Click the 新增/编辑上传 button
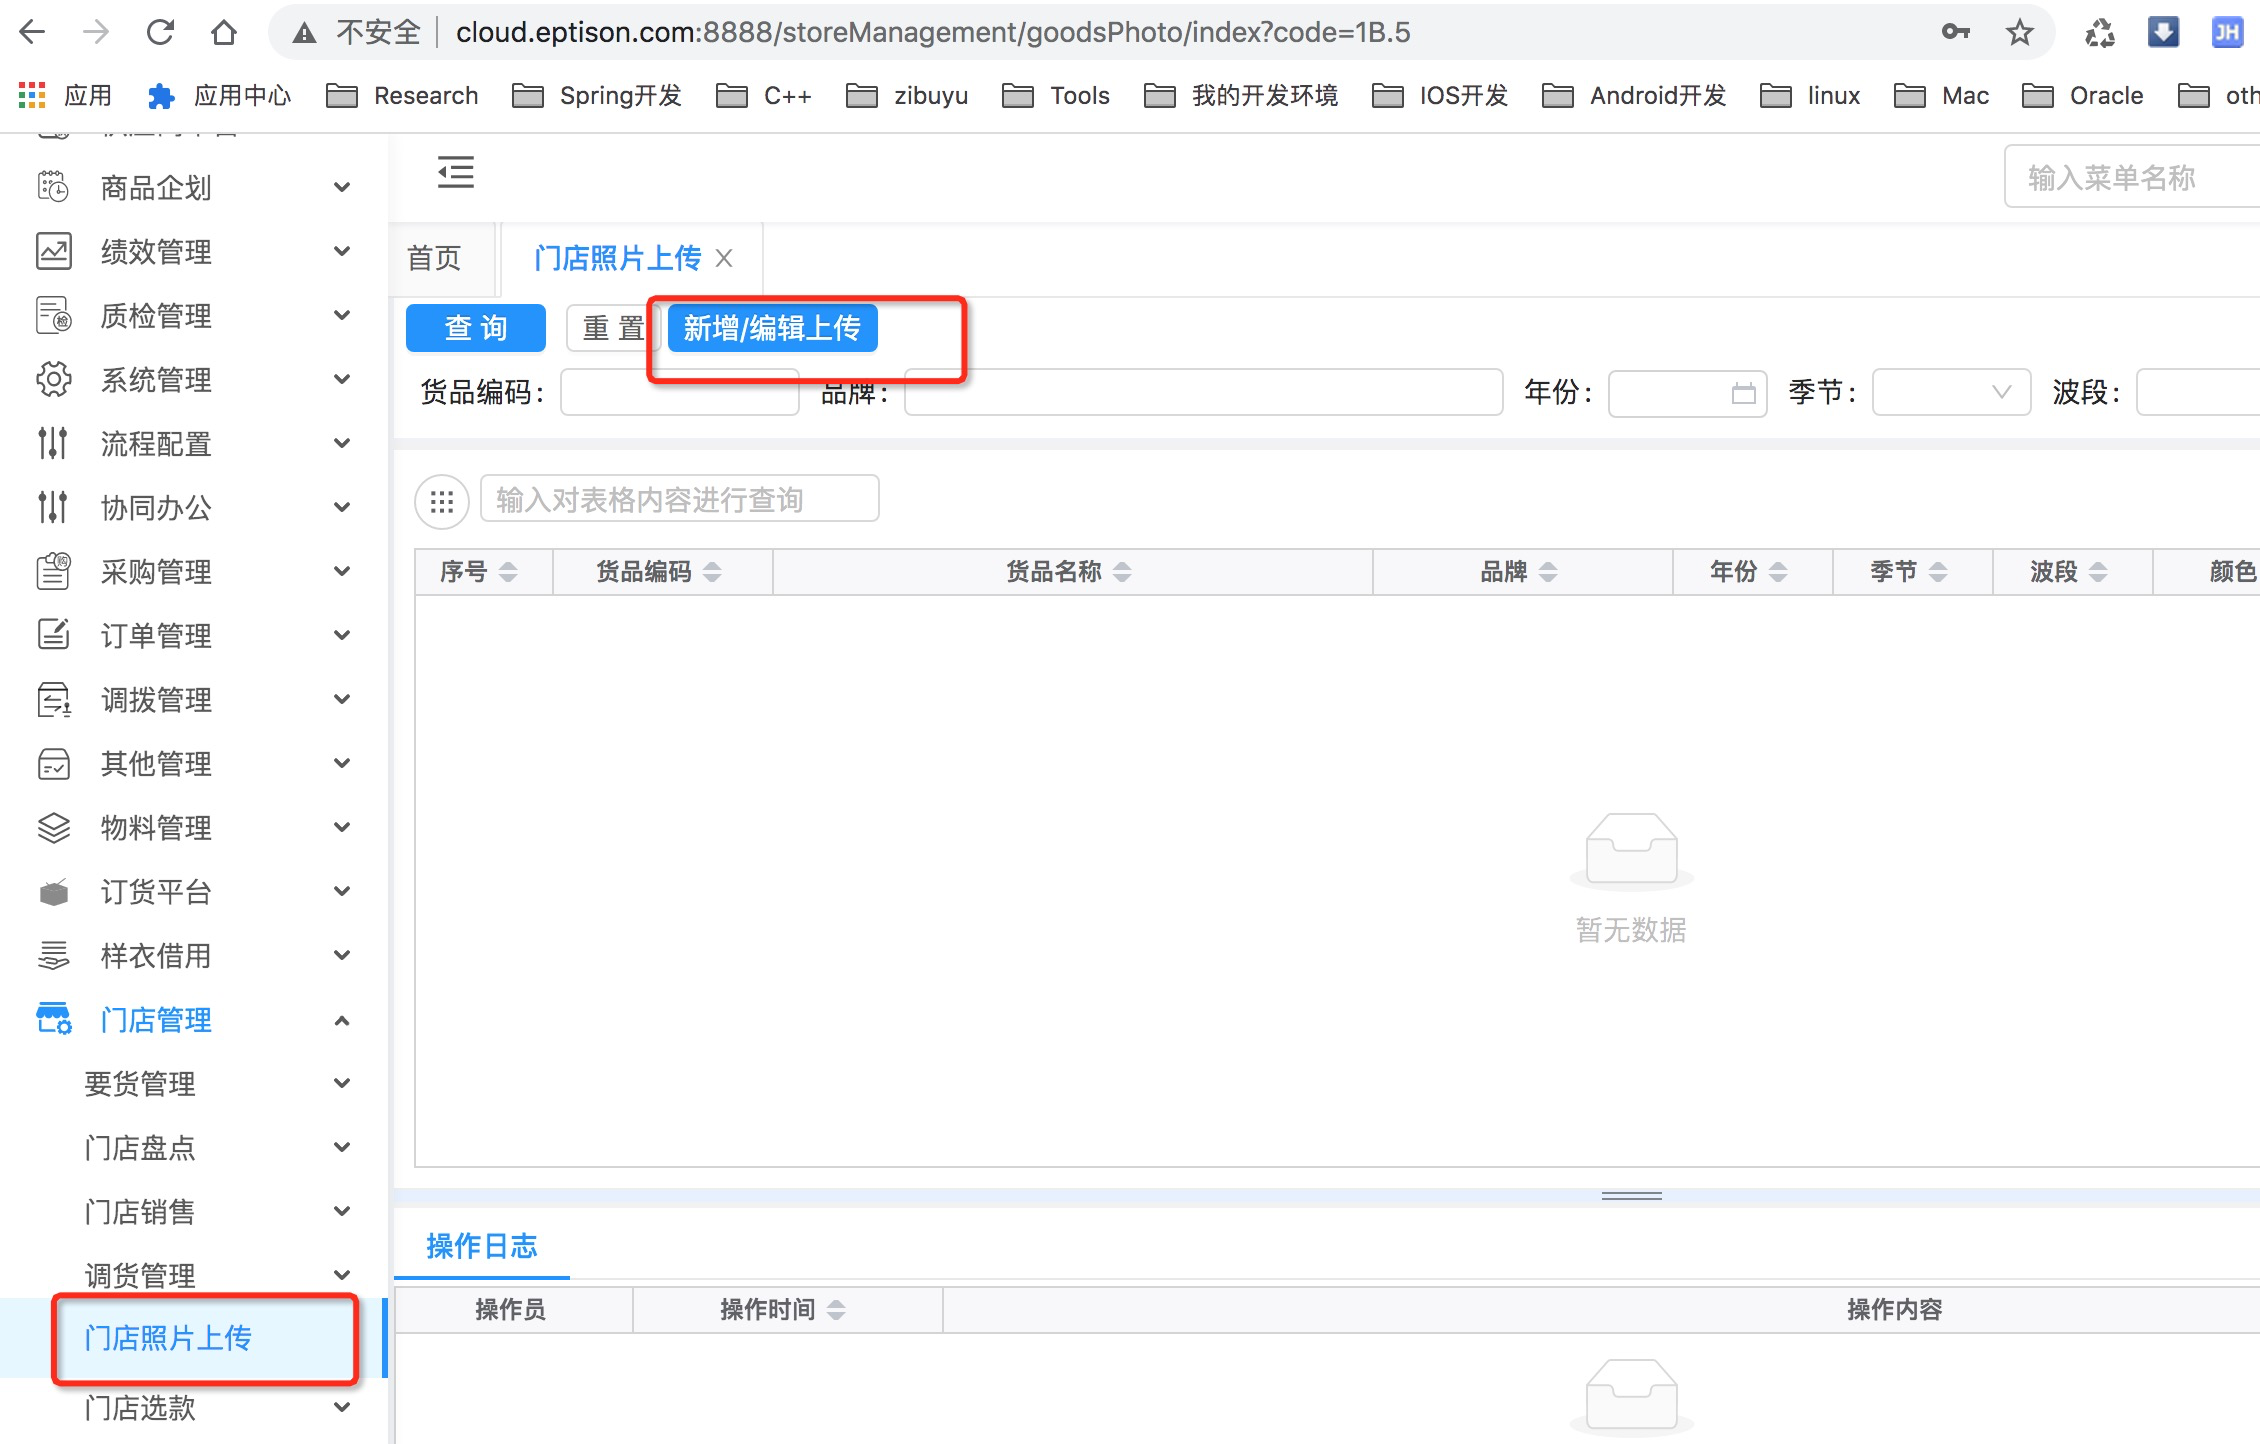This screenshot has width=2260, height=1444. (x=772, y=328)
